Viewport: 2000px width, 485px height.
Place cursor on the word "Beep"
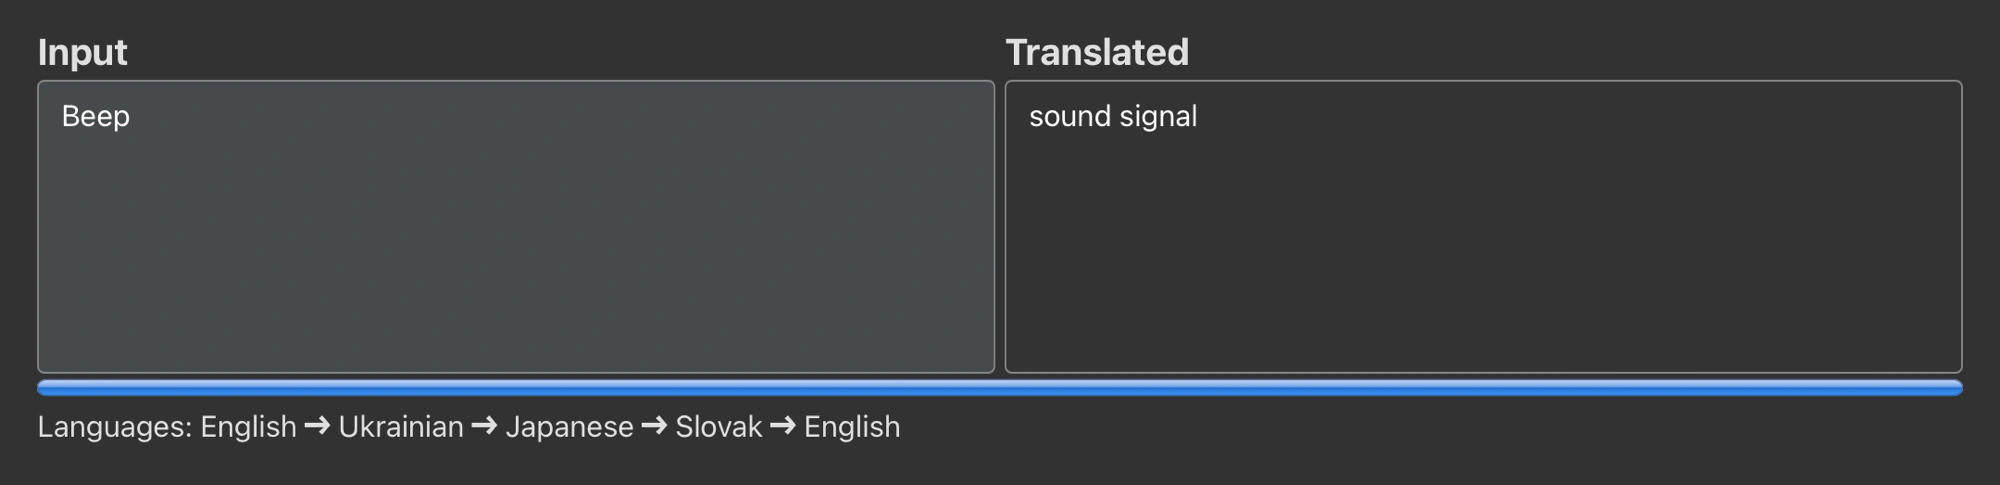pos(96,117)
